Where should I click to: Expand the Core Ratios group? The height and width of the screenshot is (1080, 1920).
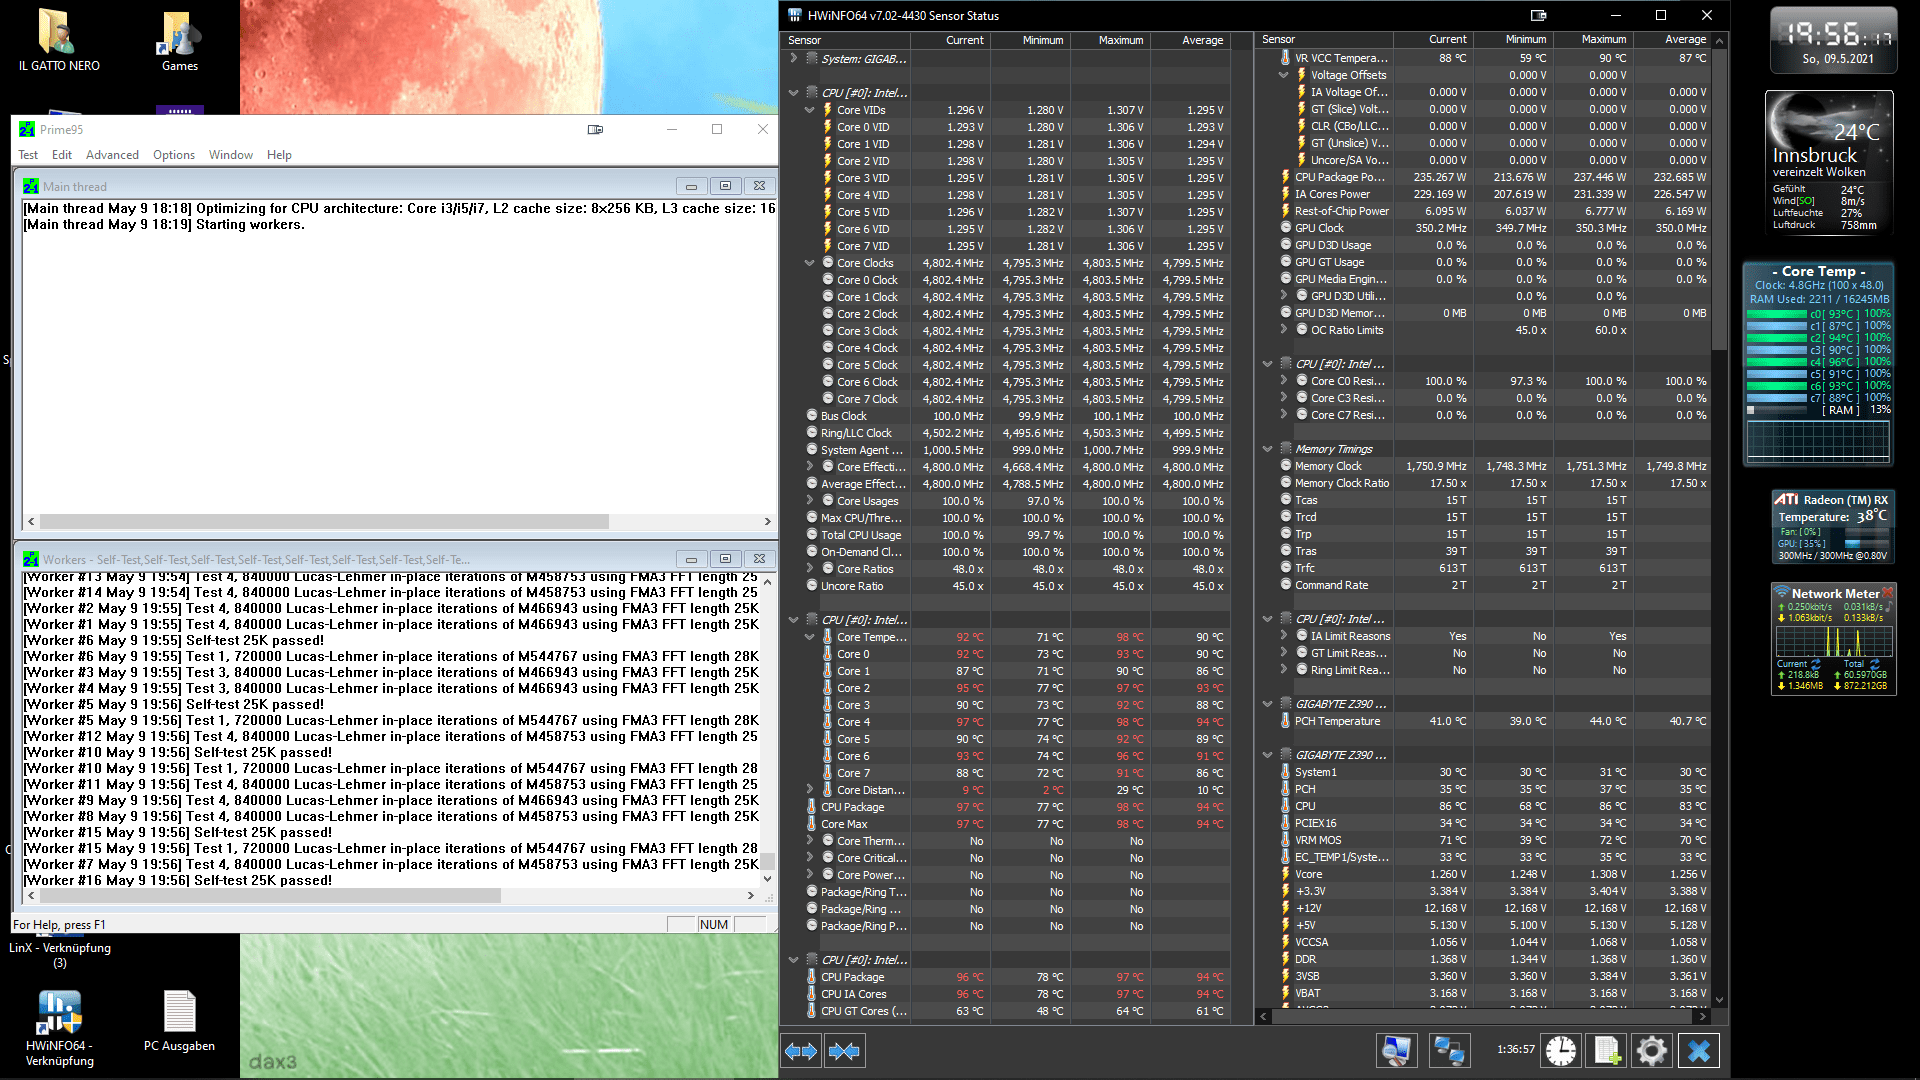pos(809,568)
